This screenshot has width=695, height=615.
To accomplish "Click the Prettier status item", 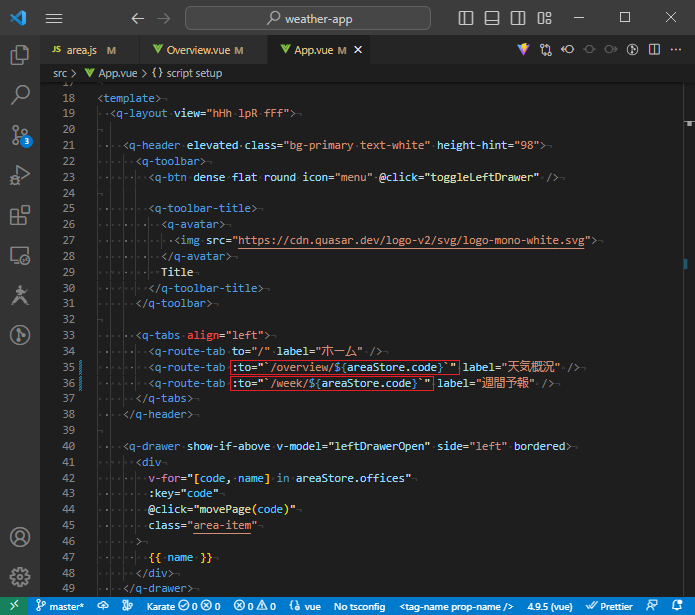I will click(609, 606).
